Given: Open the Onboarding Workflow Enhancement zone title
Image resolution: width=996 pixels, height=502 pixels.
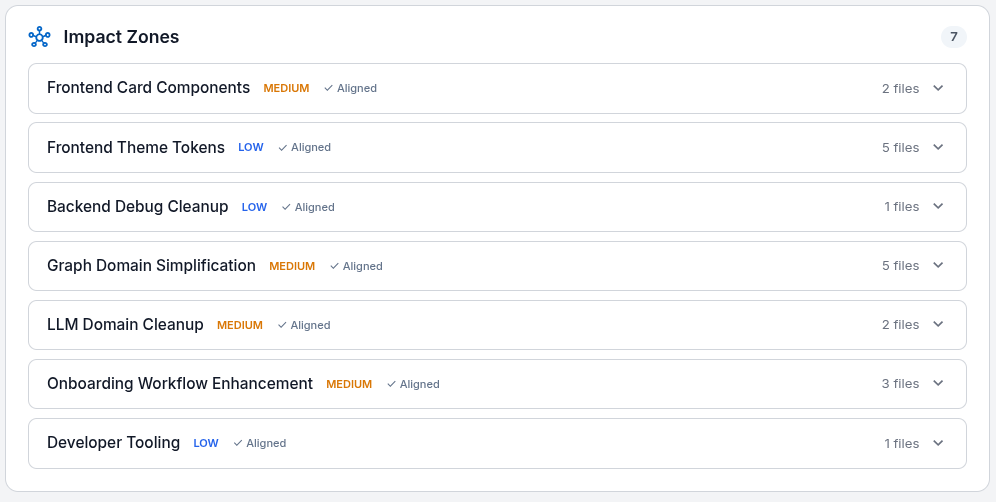Looking at the screenshot, I should point(180,384).
